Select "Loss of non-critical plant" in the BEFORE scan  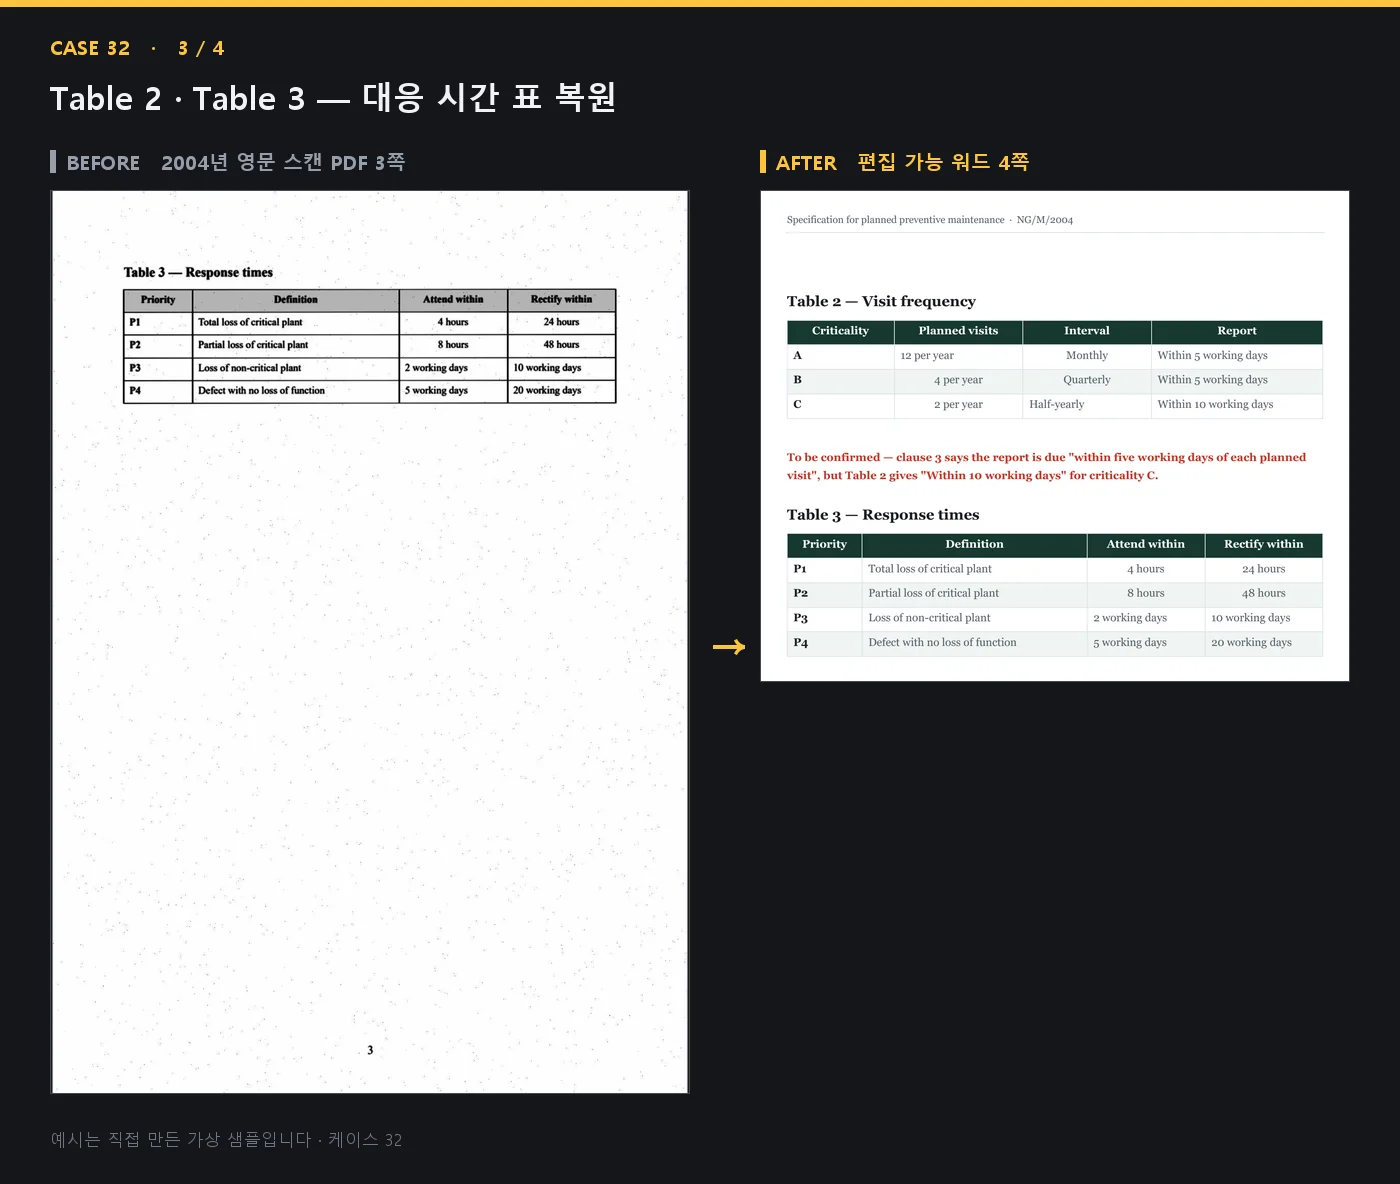[249, 368]
